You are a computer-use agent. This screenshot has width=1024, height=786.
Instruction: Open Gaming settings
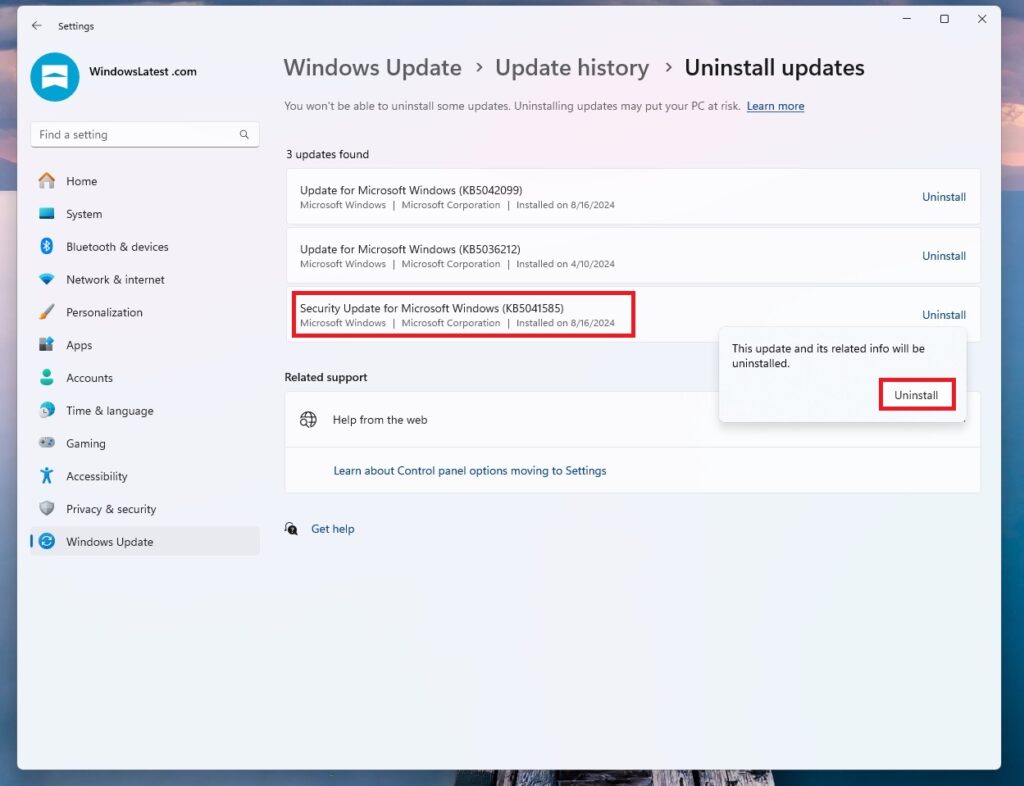pos(85,443)
